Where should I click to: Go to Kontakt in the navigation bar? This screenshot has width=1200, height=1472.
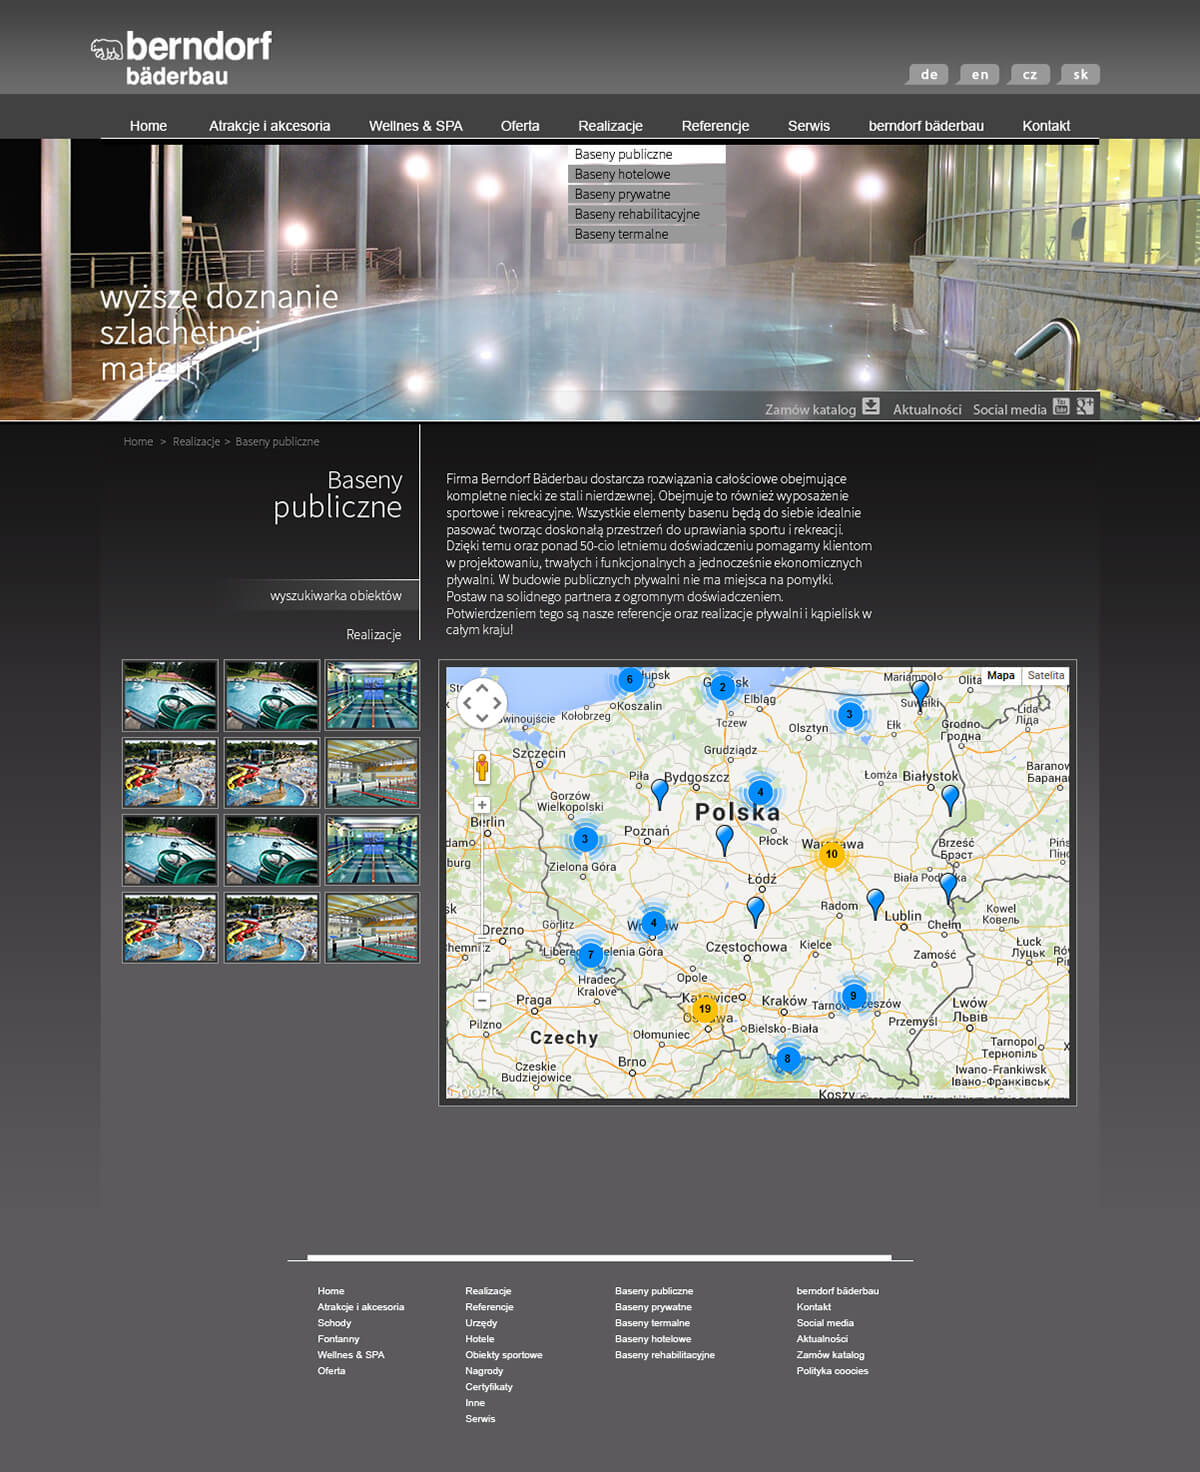coord(1046,126)
